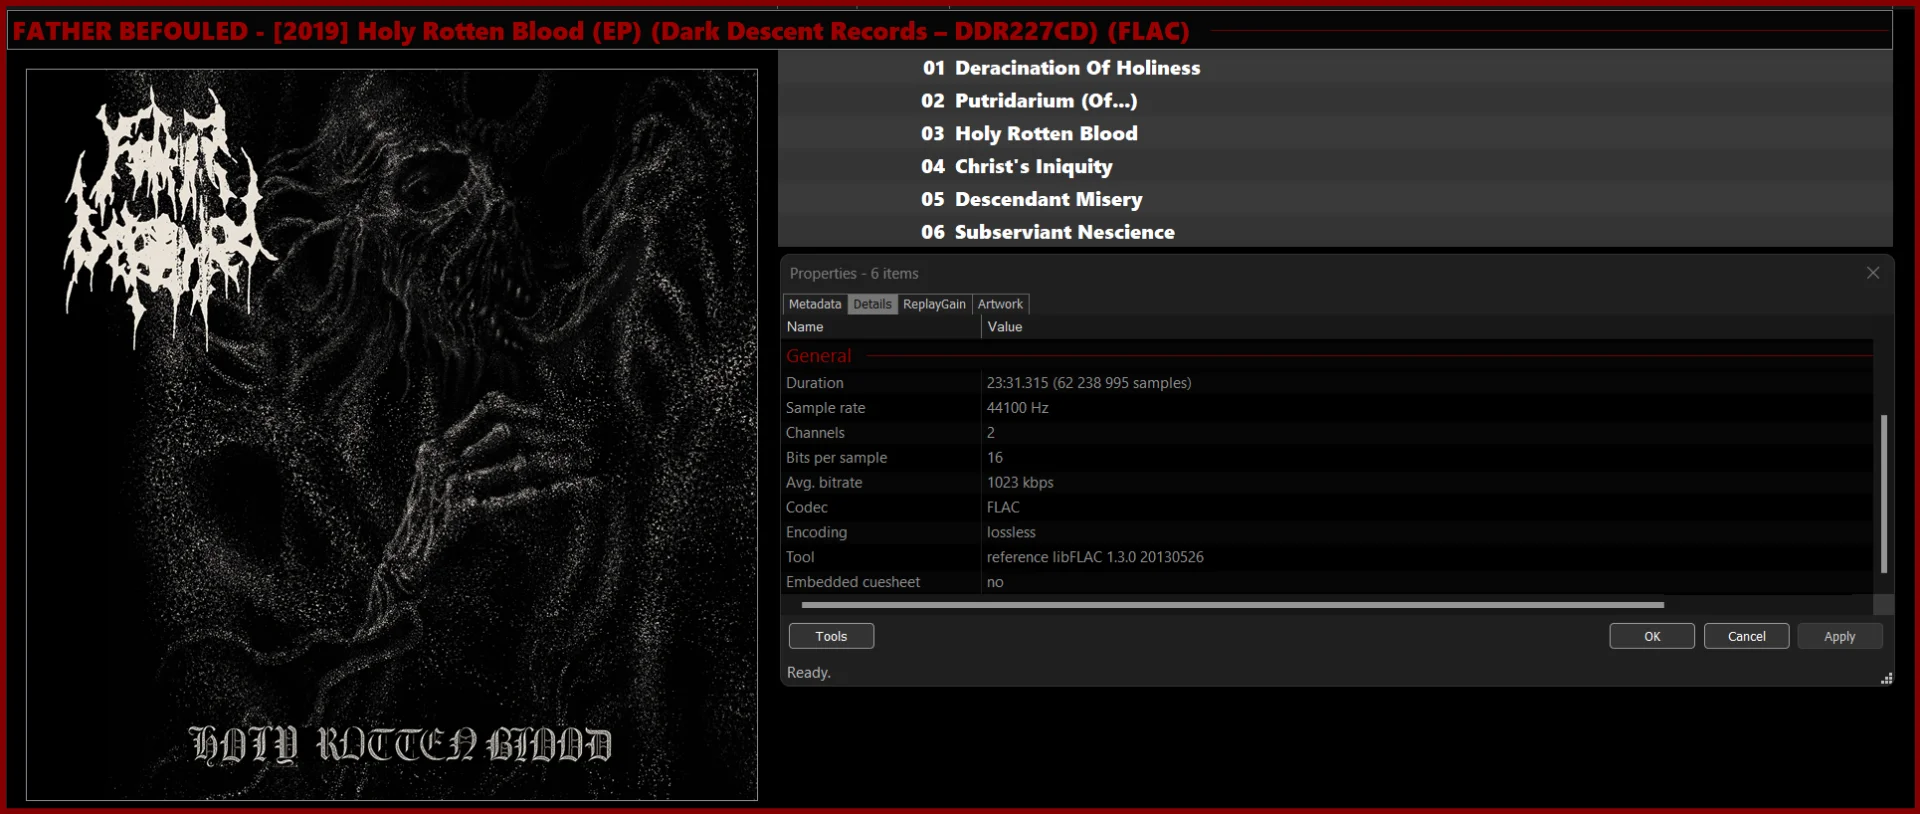
Task: Select track 05 Descendant Misery
Action: click(1335, 199)
